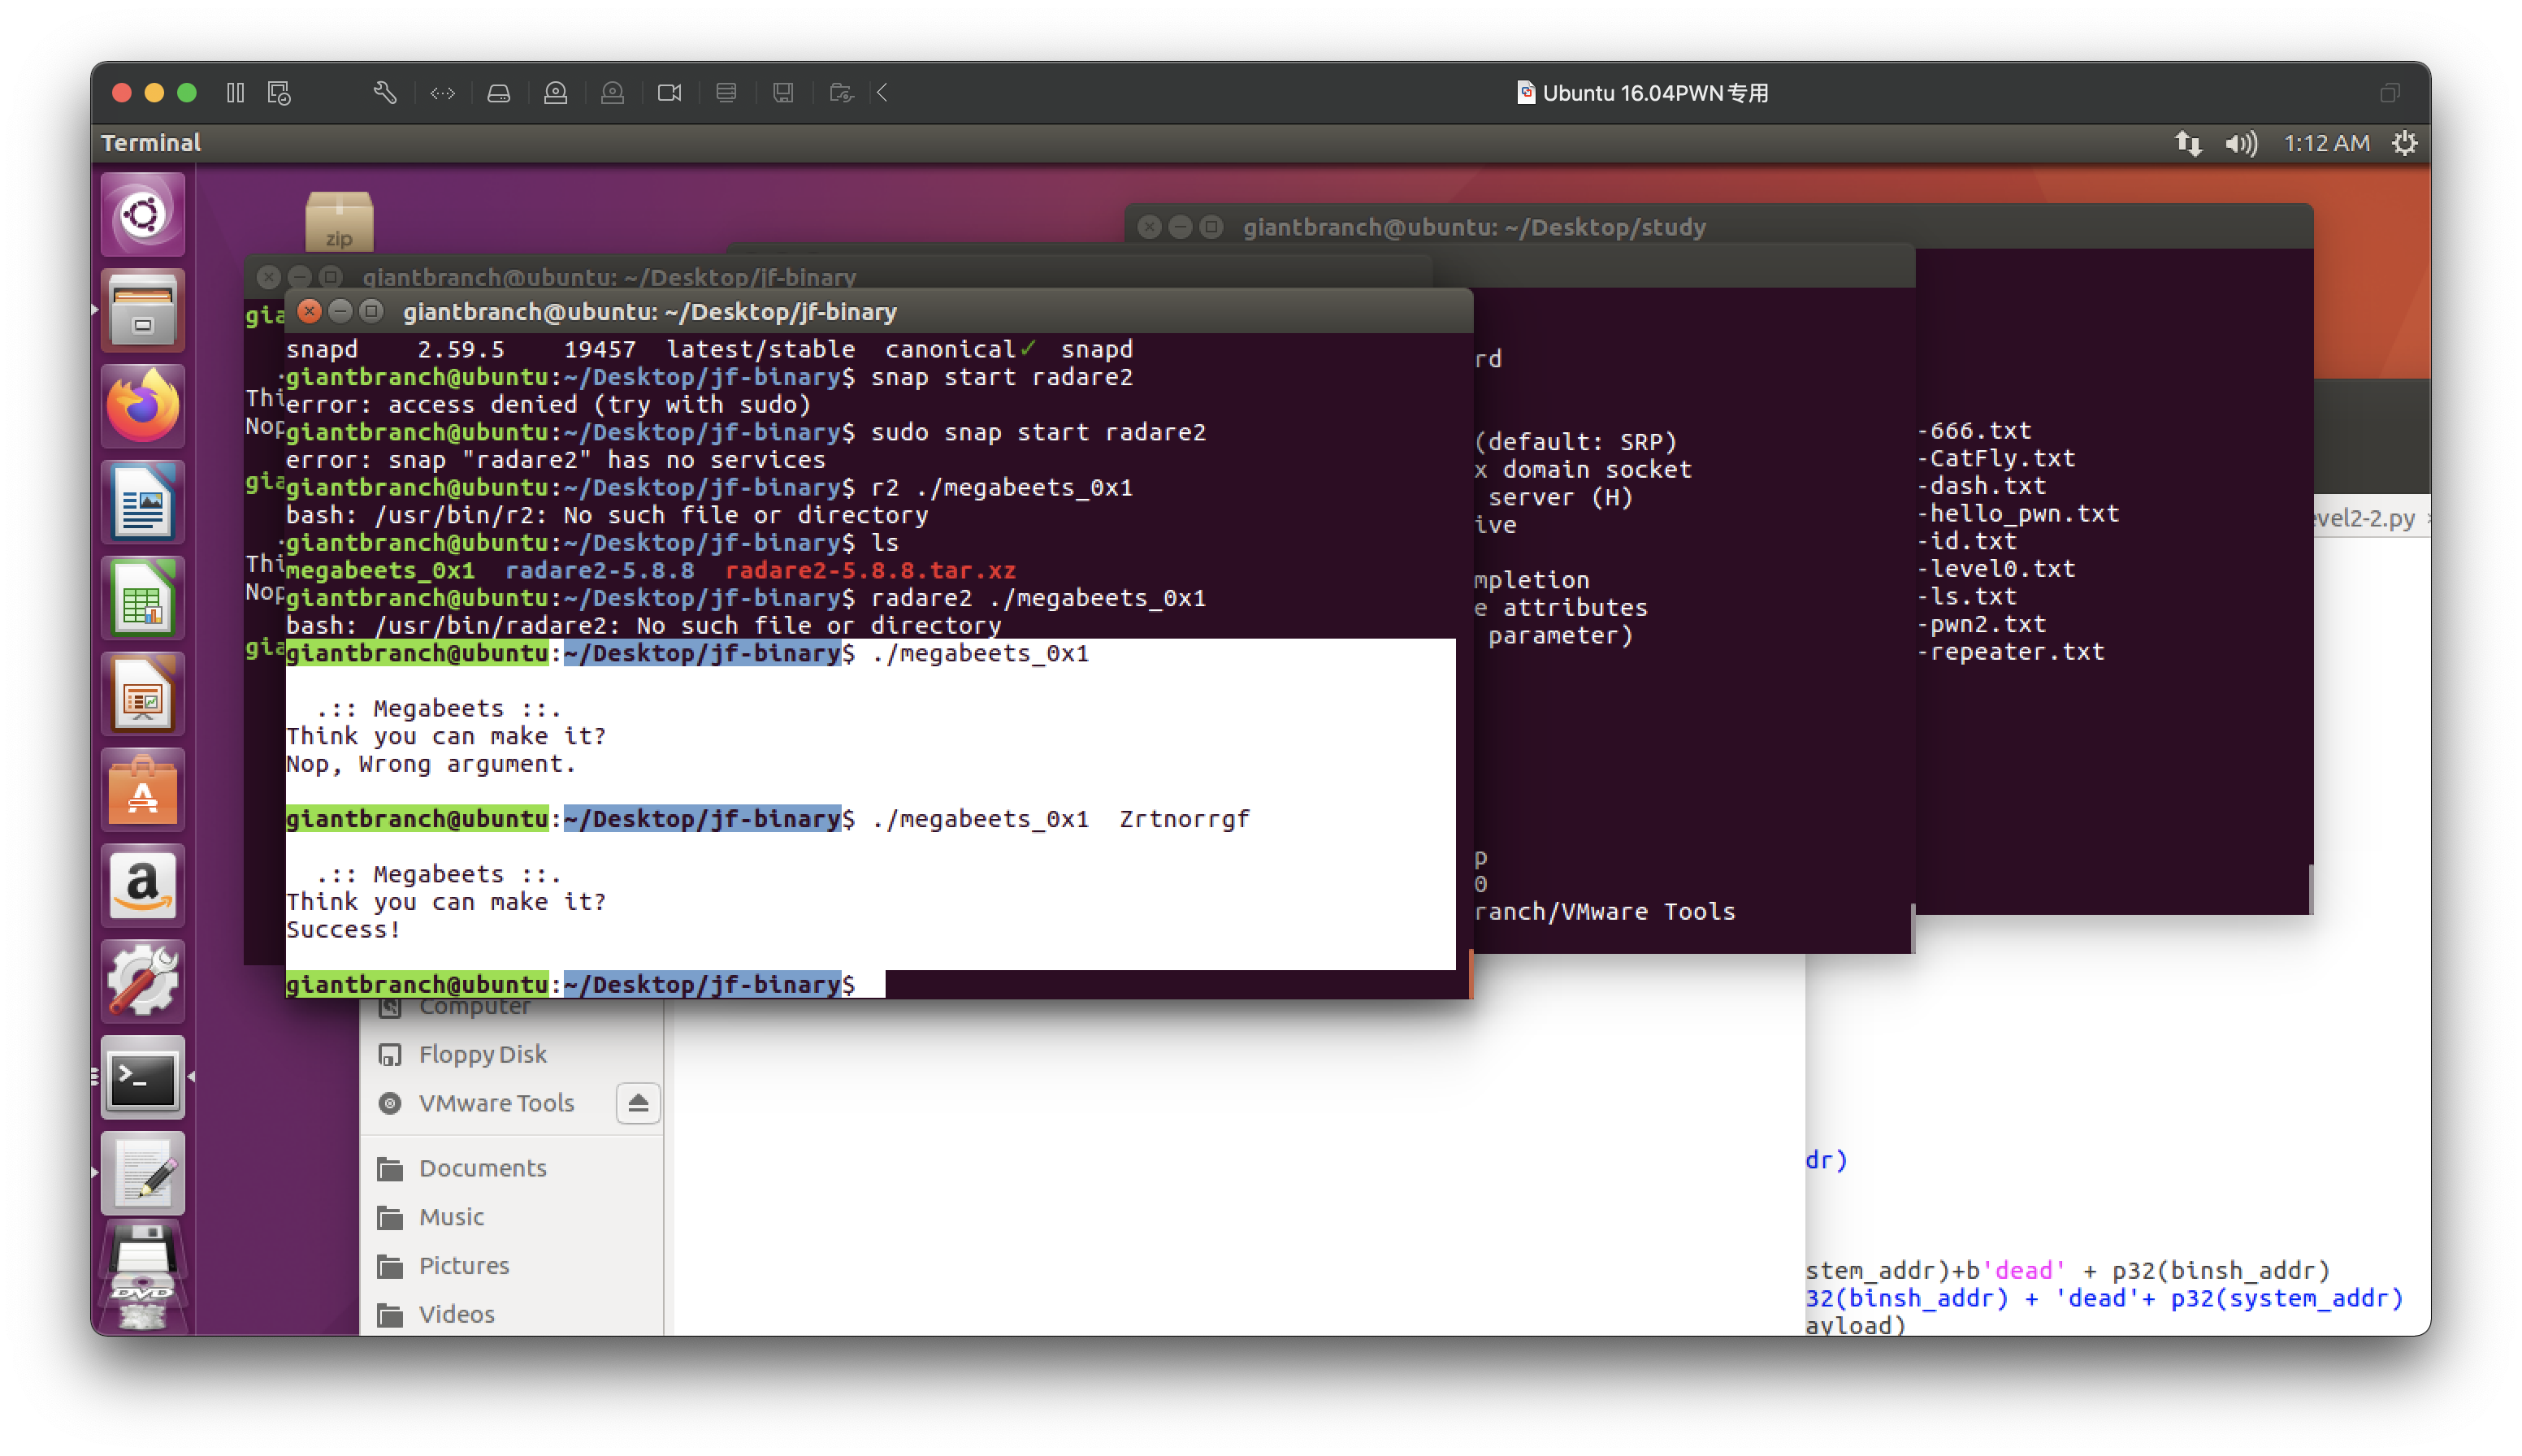
Task: Launch Ubuntu Software Center icon
Action: click(x=143, y=789)
